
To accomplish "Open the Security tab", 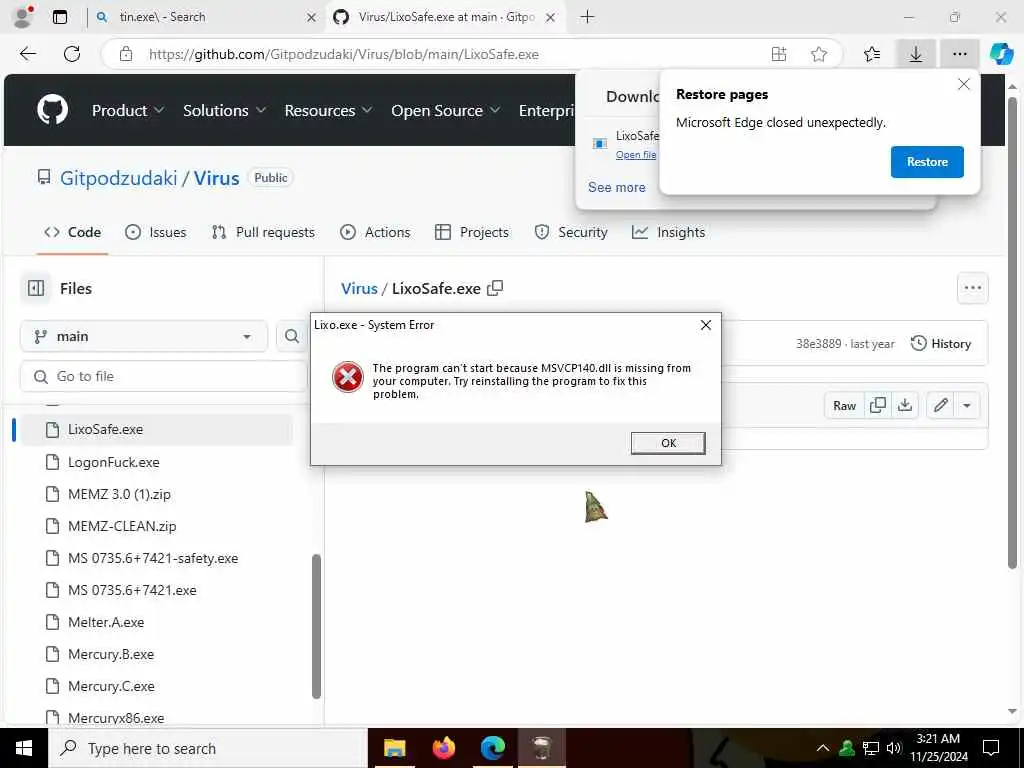I will (571, 232).
